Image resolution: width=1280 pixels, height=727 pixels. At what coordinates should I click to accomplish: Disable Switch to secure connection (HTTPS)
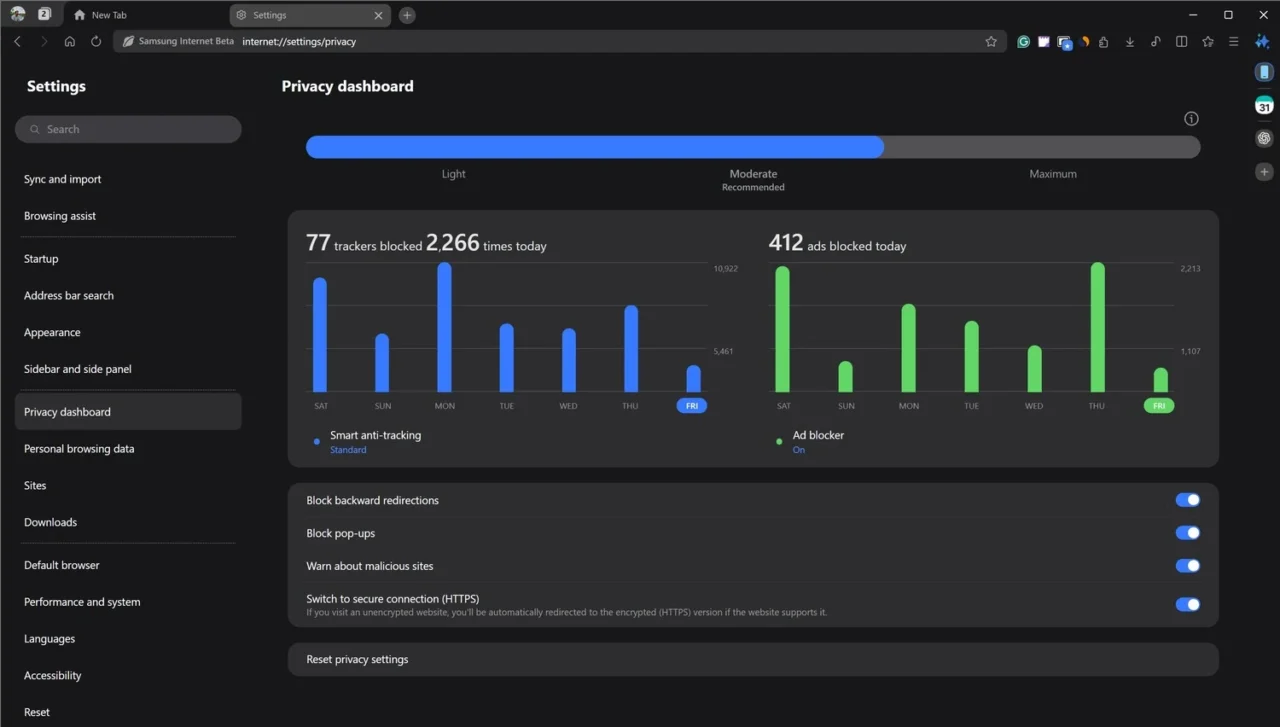tap(1187, 604)
